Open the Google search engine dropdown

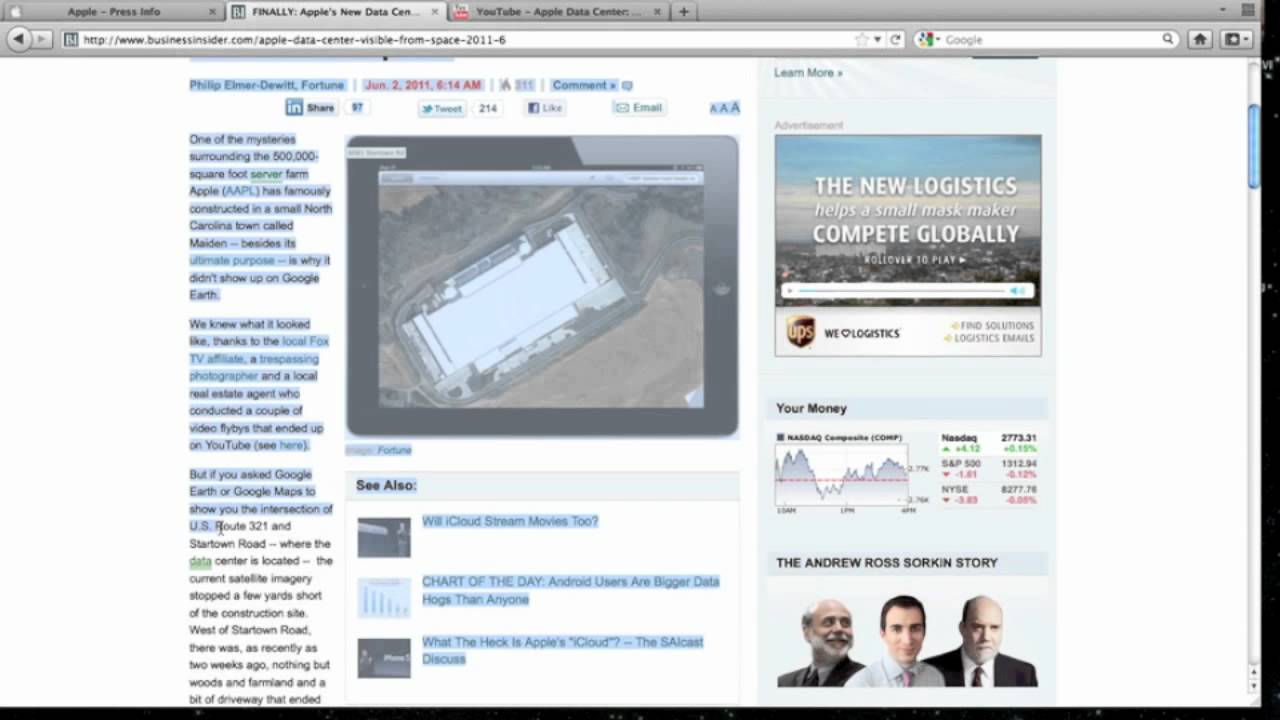927,40
